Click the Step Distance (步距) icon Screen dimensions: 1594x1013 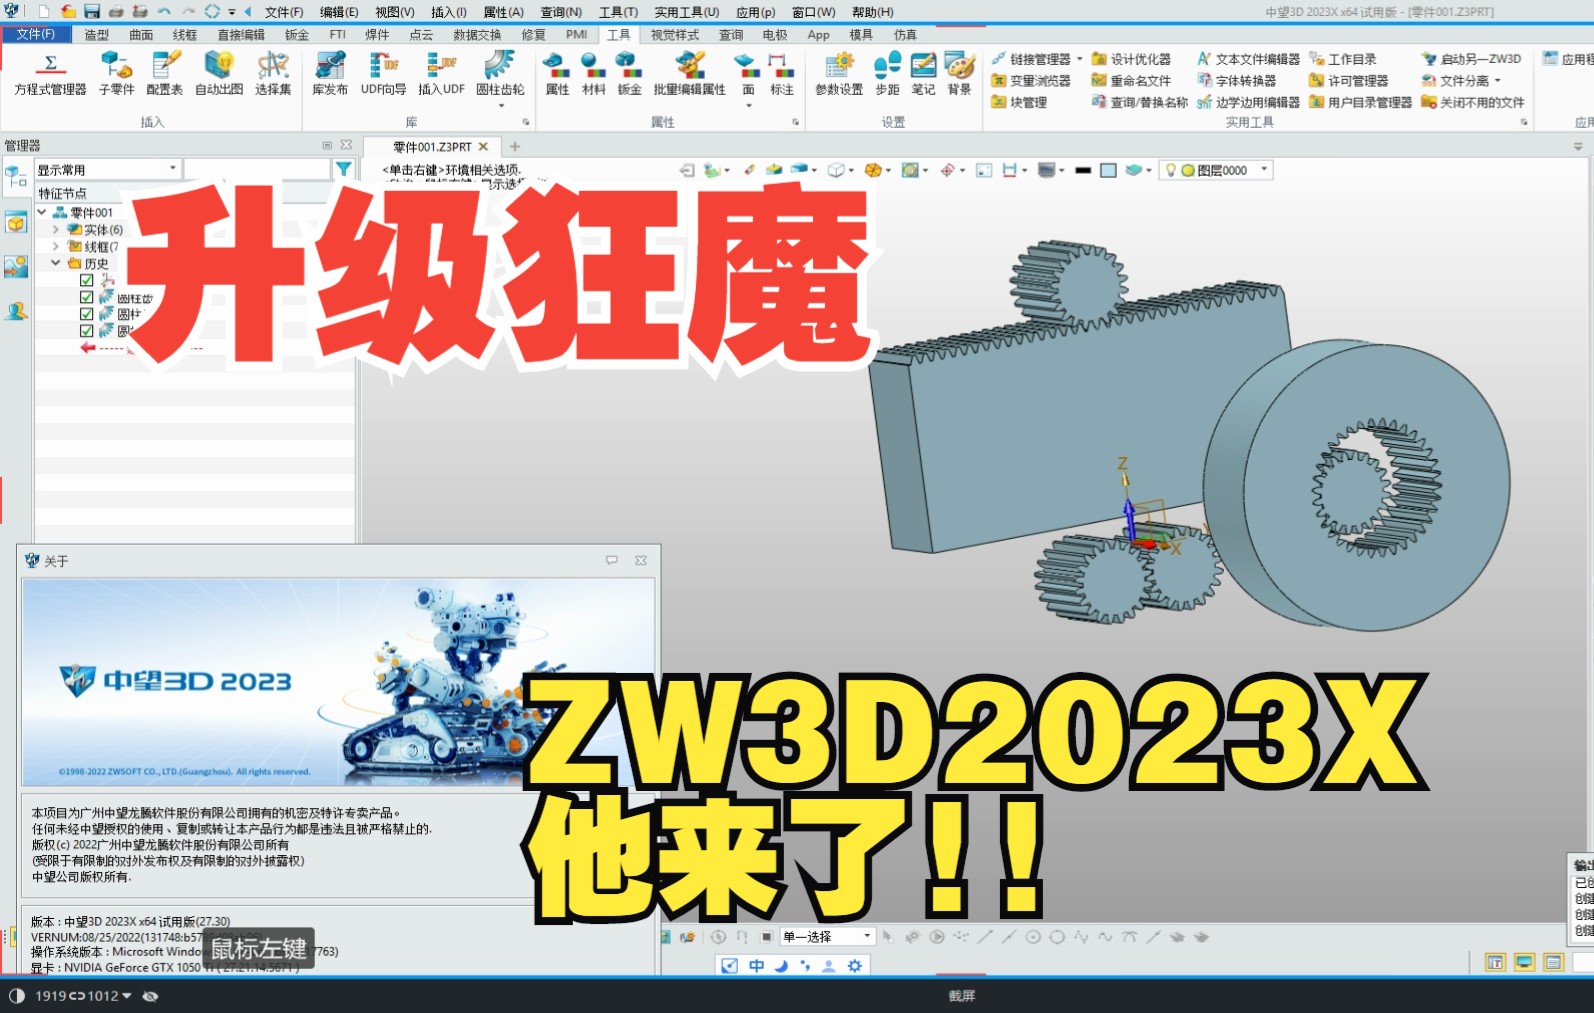point(887,74)
